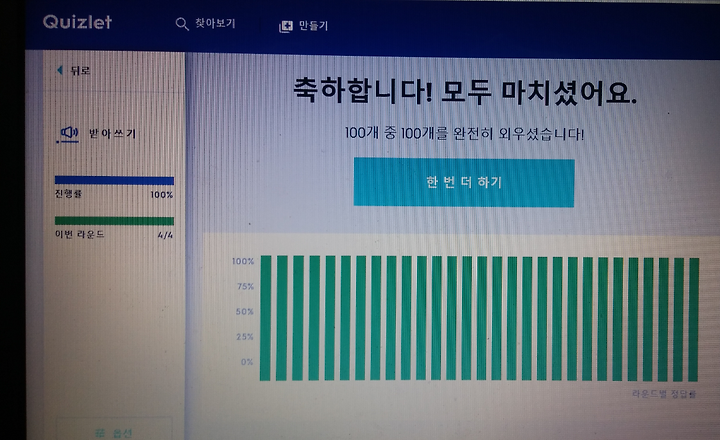This screenshot has width=720, height=440.
Task: Click the 25% axis label
Action: [245, 337]
